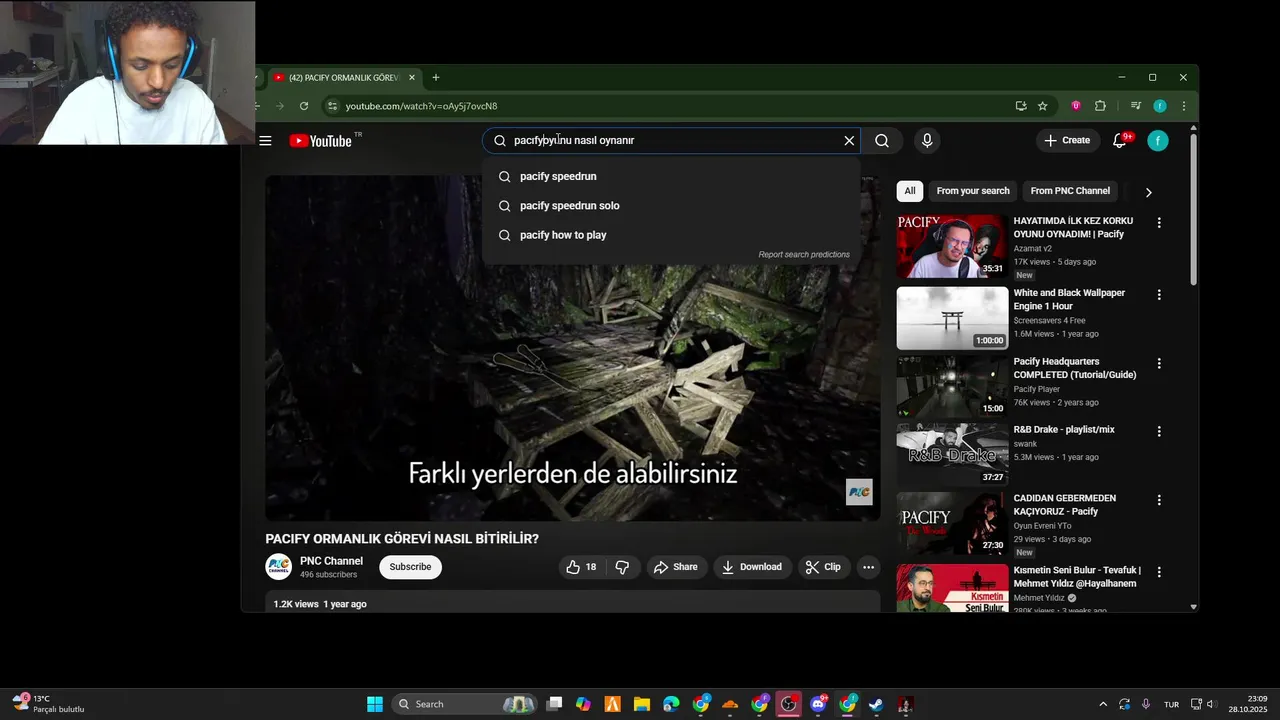Create a Clip of the video
Viewport: 1280px width, 720px height.
[823, 567]
